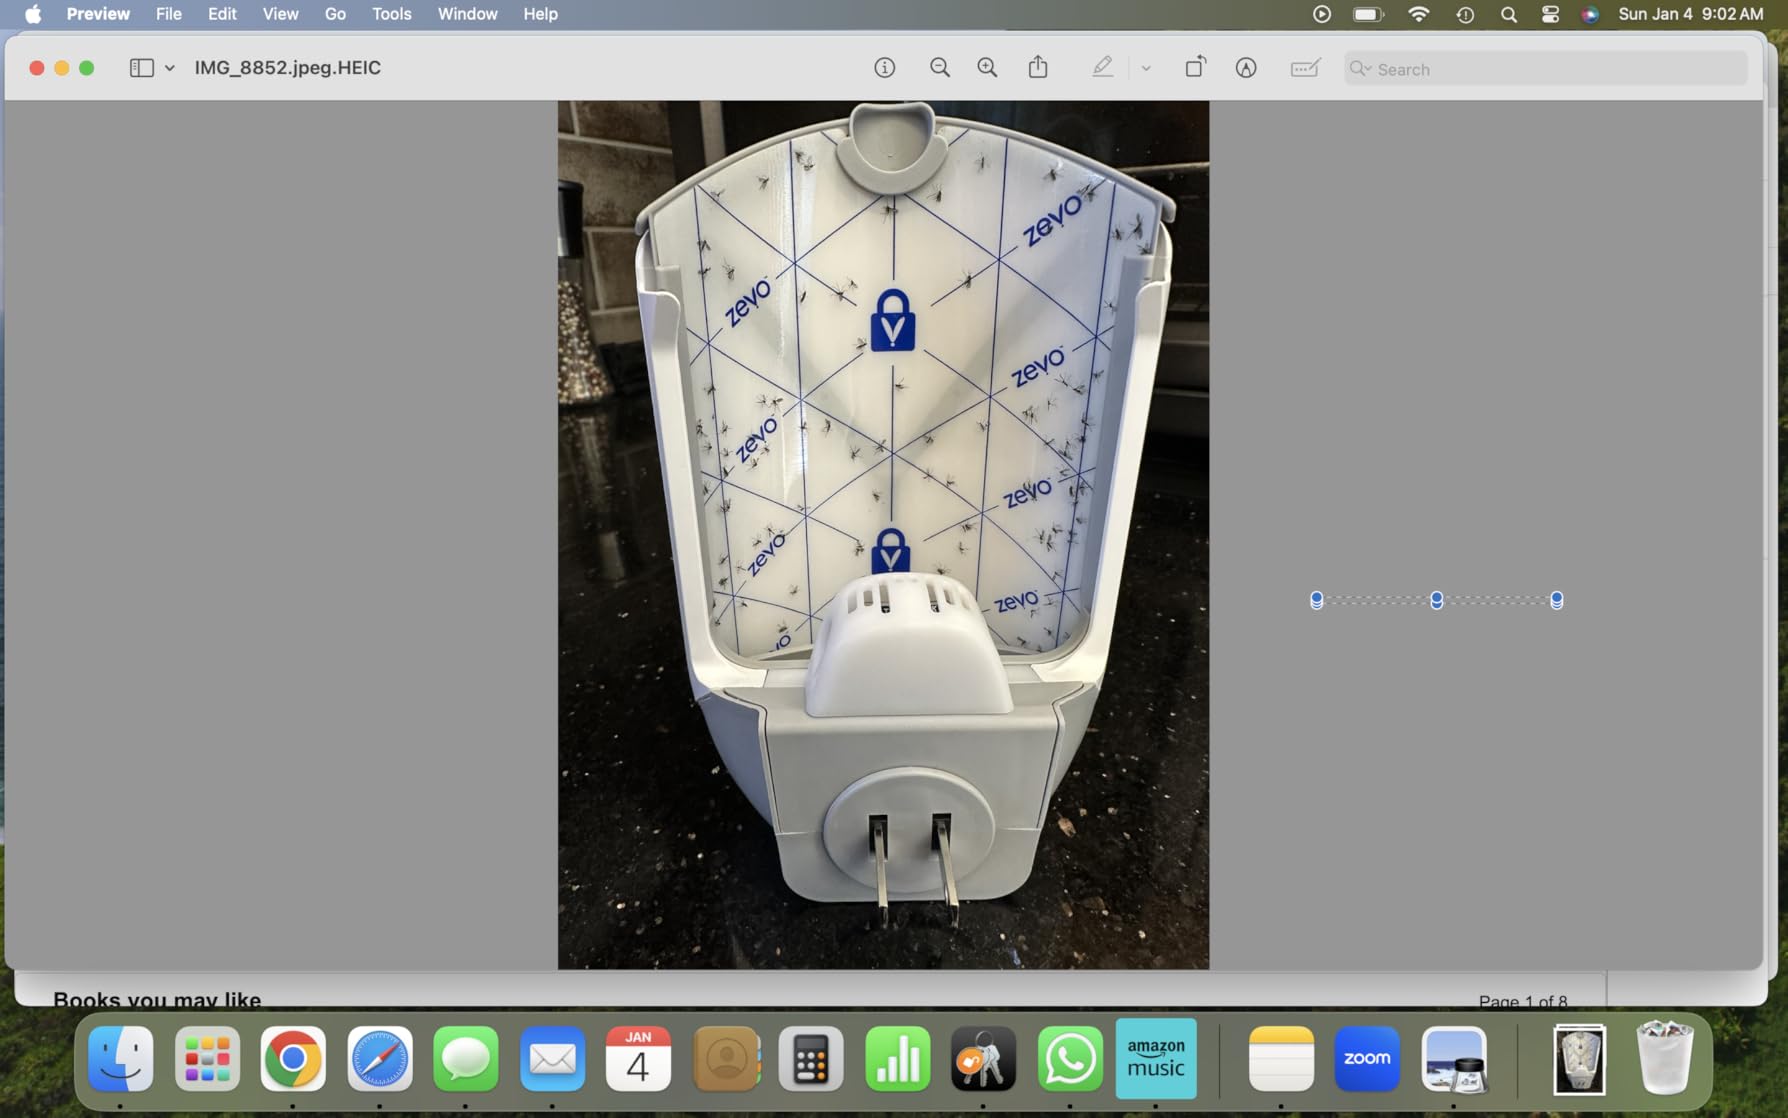Image resolution: width=1788 pixels, height=1118 pixels.
Task: Rotate the image using toolbar button
Action: 1195,68
